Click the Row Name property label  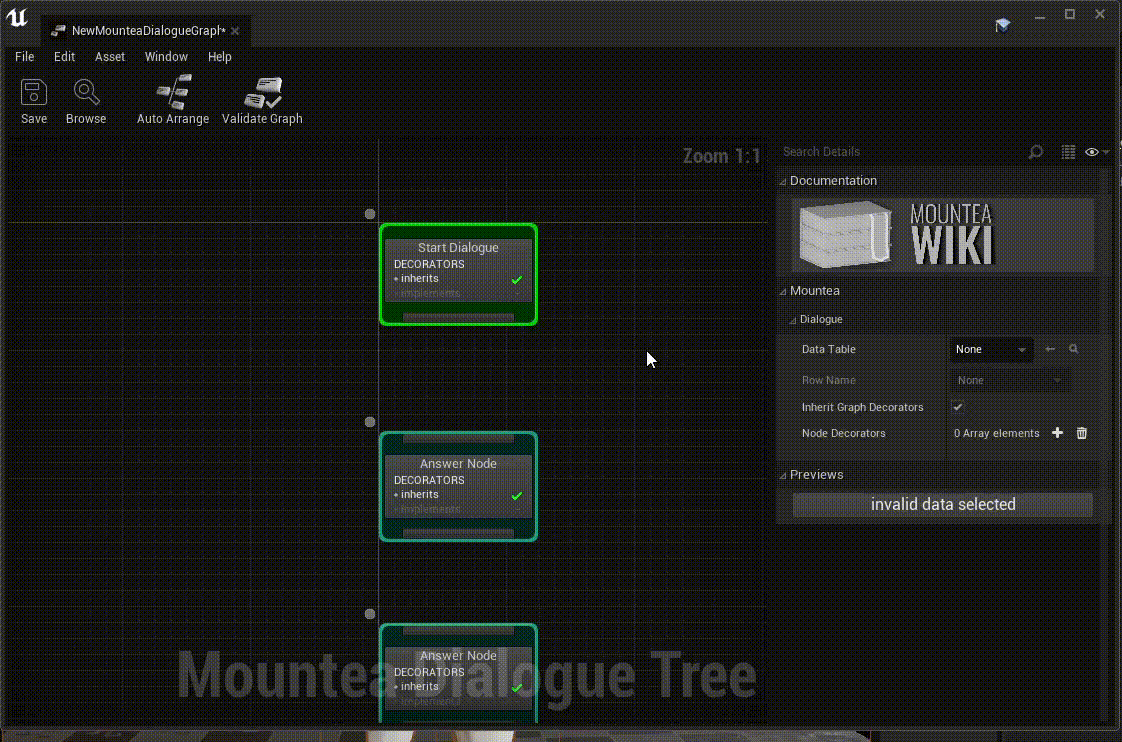pos(828,380)
